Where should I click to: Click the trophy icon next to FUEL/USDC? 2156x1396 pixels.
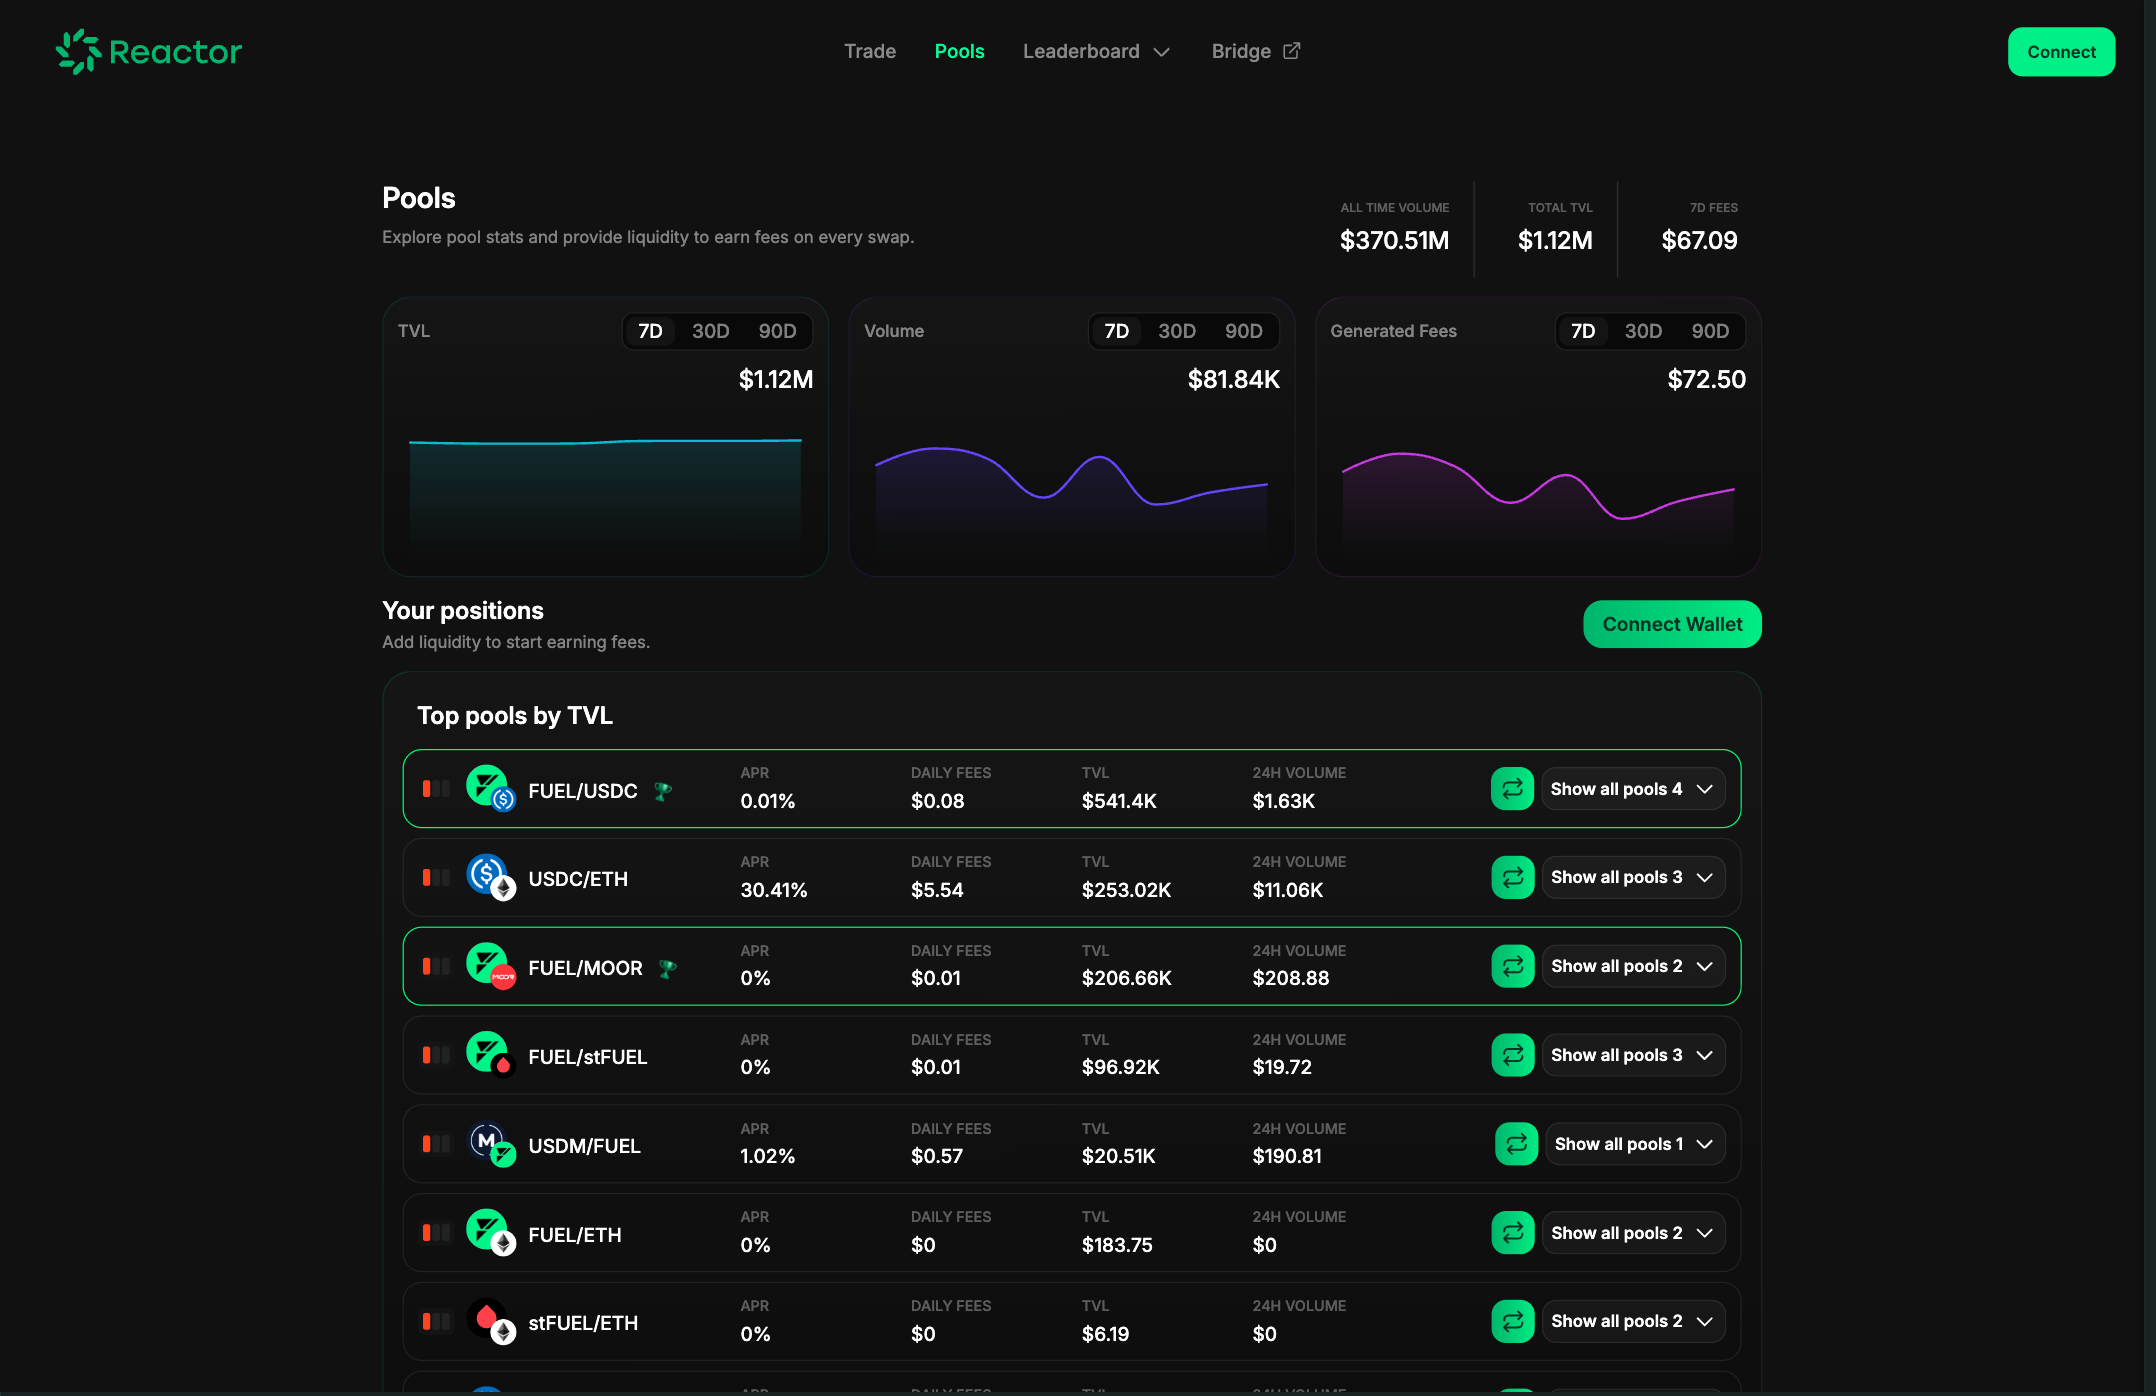[x=662, y=791]
